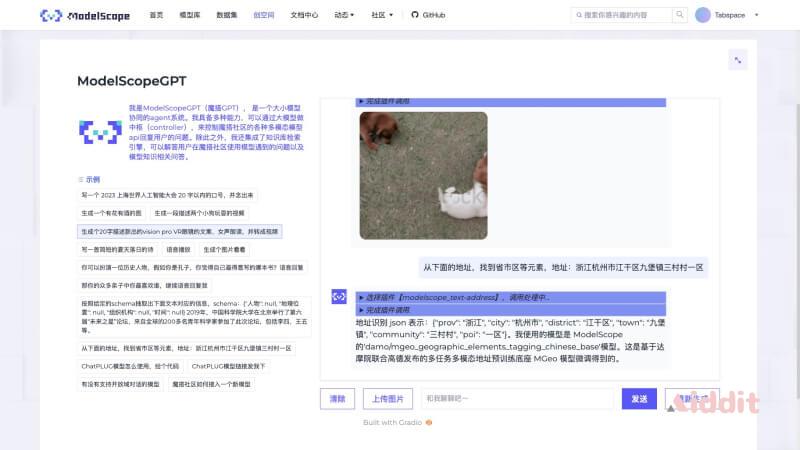This screenshot has width=800, height=450.
Task: Switch to the 创空间 menu item
Action: pyautogui.click(x=264, y=15)
